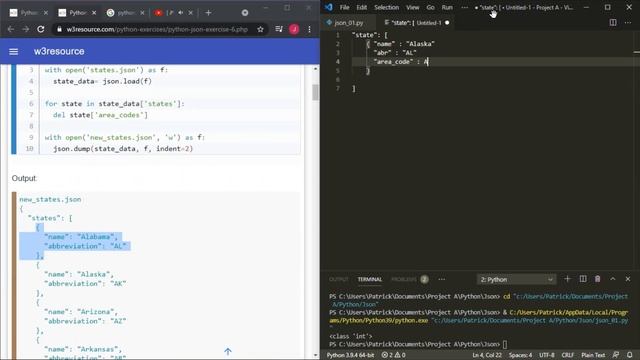The height and width of the screenshot is (360, 640).
Task: Click the w3resource logo text
Action: tap(59, 52)
